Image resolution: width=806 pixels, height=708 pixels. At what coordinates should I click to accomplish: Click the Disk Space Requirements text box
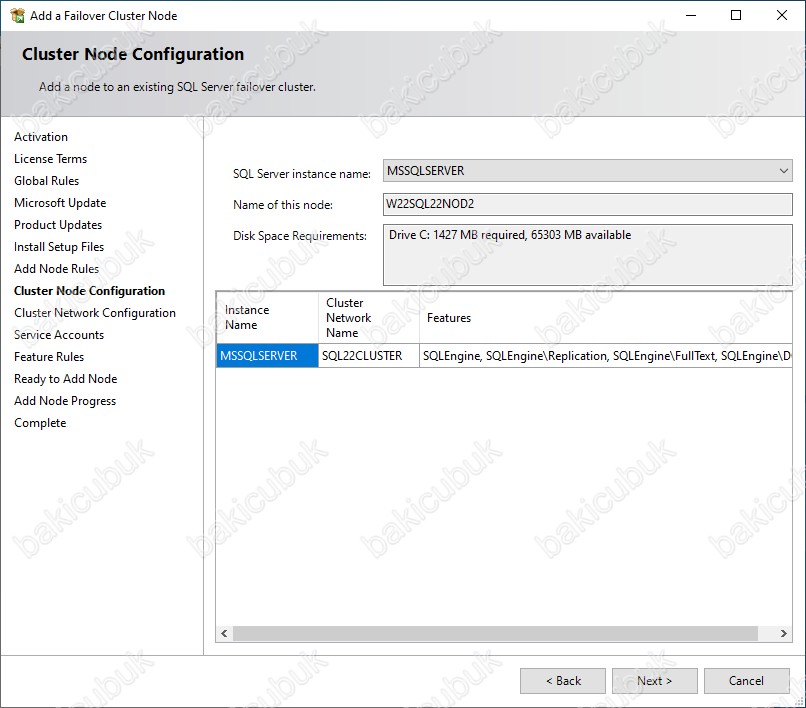pyautogui.click(x=587, y=255)
